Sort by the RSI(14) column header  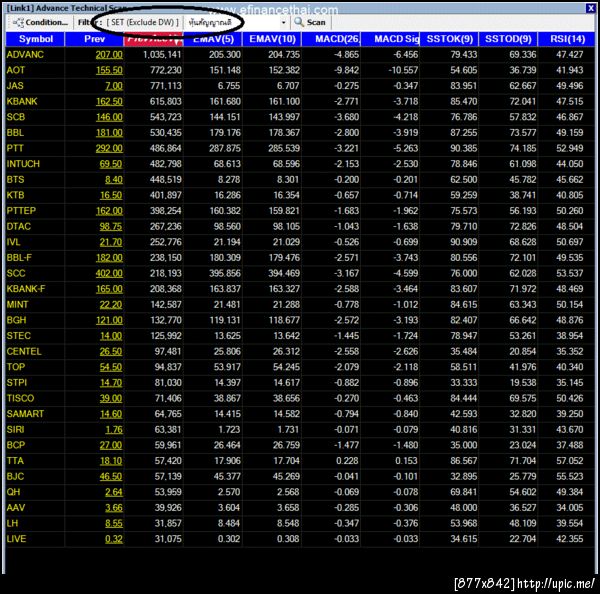coord(567,39)
